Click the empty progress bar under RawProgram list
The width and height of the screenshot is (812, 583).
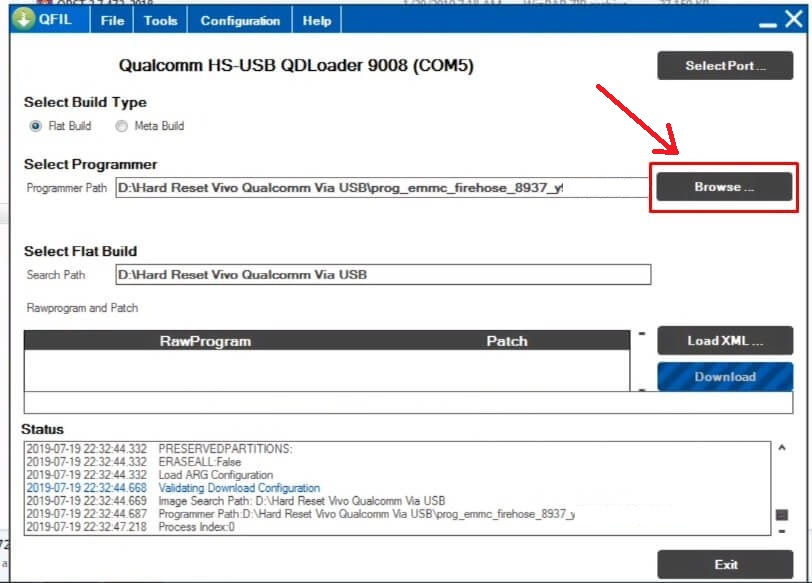(x=408, y=402)
